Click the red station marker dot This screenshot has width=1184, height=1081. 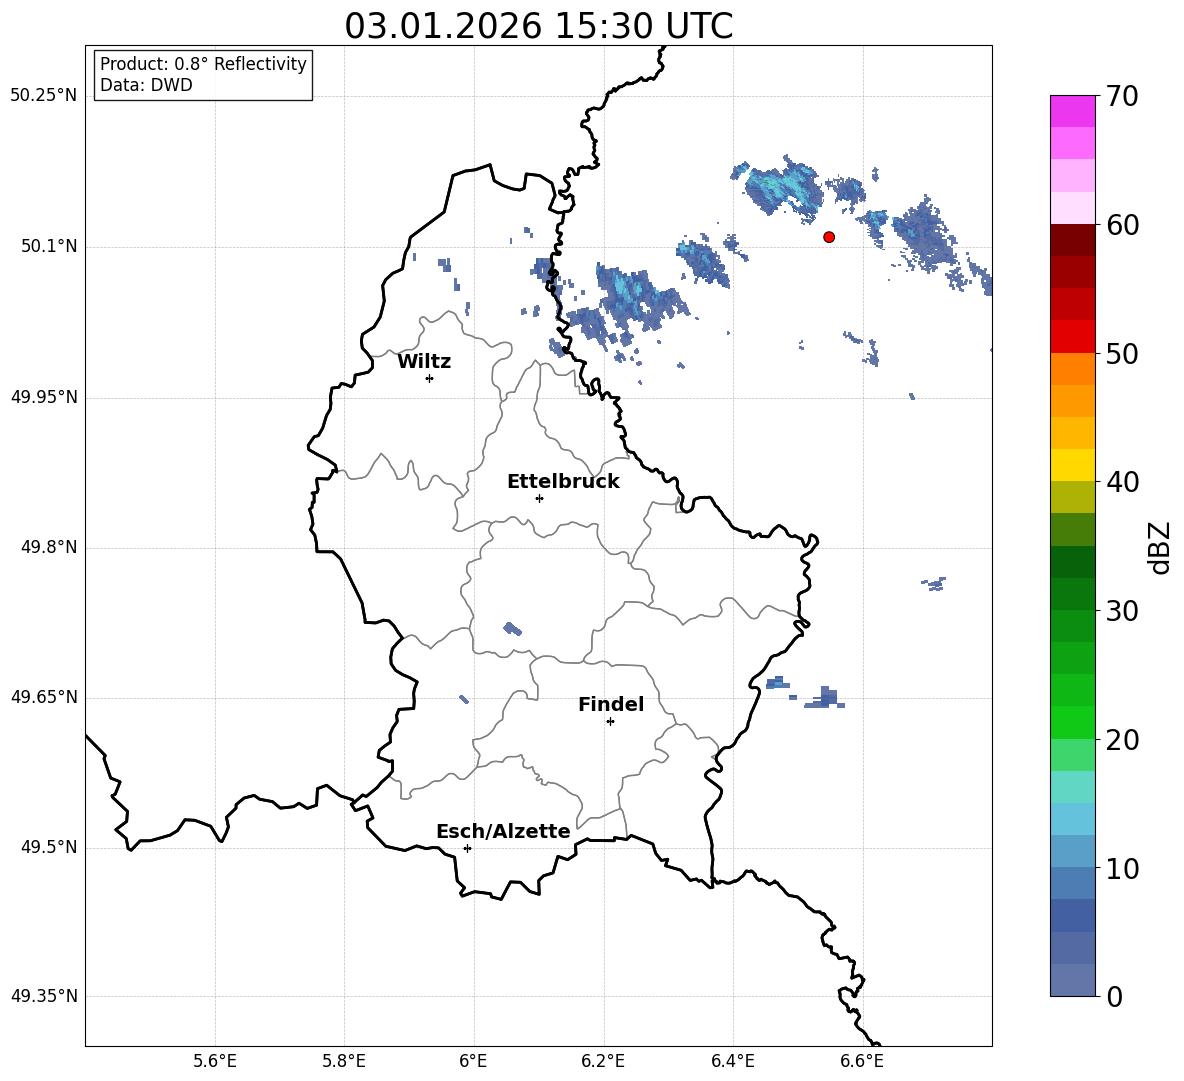coord(829,237)
